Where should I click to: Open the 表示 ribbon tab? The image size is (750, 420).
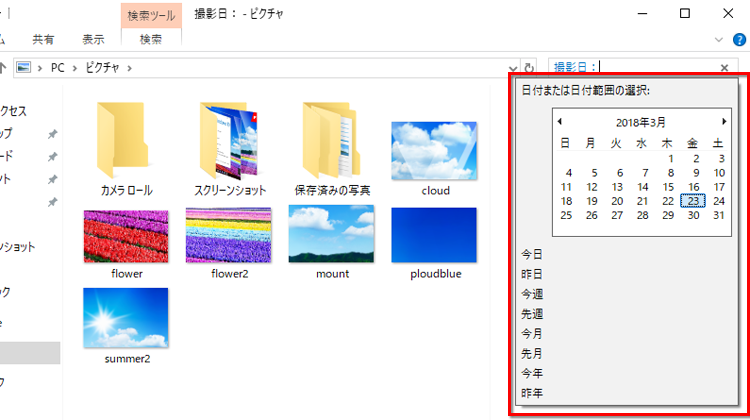(x=93, y=39)
